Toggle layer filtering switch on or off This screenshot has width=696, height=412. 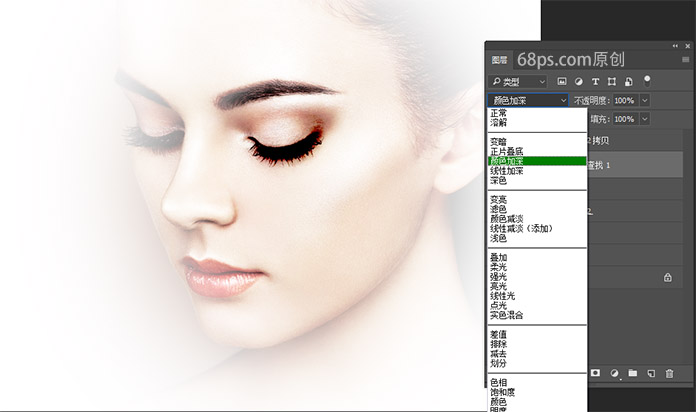(647, 81)
